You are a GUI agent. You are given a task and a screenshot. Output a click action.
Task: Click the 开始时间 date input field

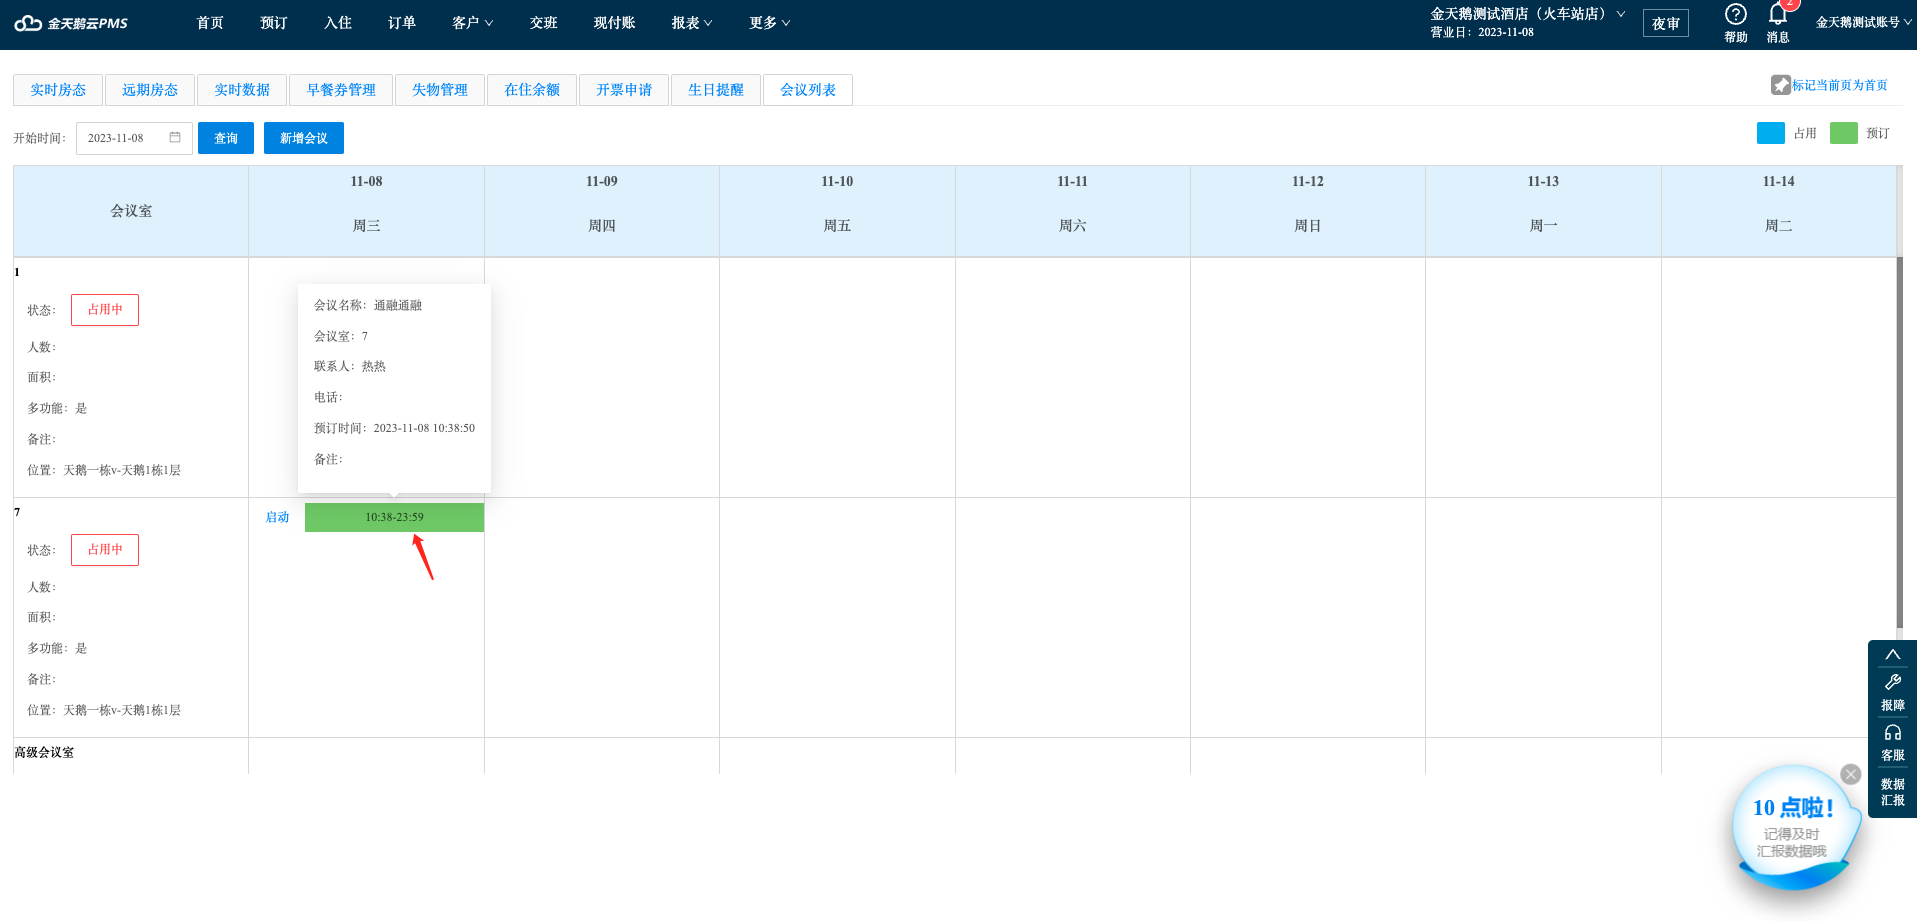(134, 138)
